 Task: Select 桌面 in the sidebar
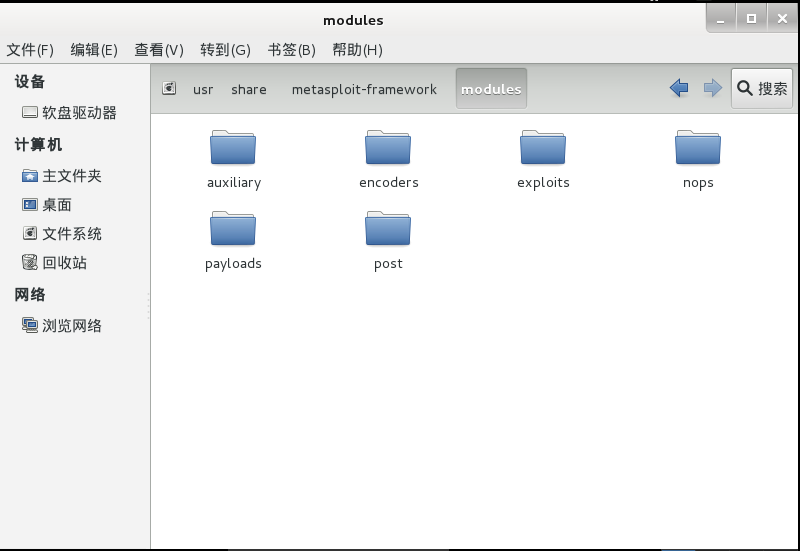[57, 205]
